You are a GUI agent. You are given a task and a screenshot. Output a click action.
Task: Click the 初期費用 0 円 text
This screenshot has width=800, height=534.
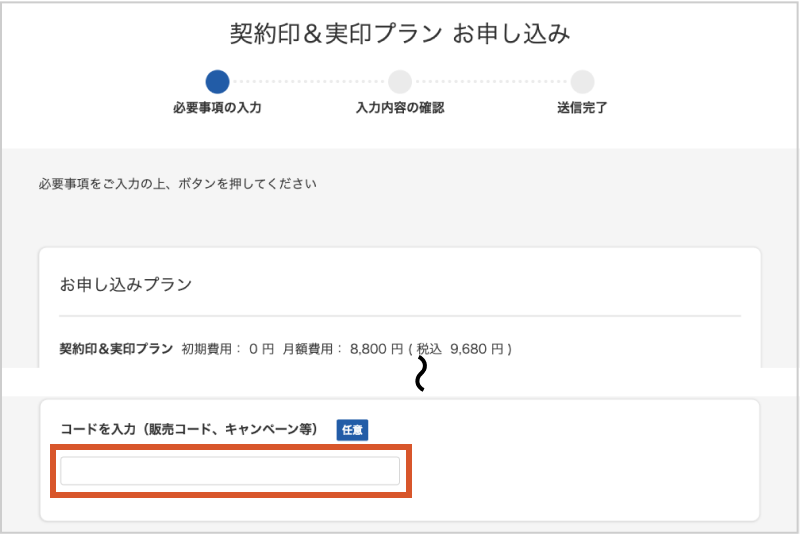(x=227, y=349)
